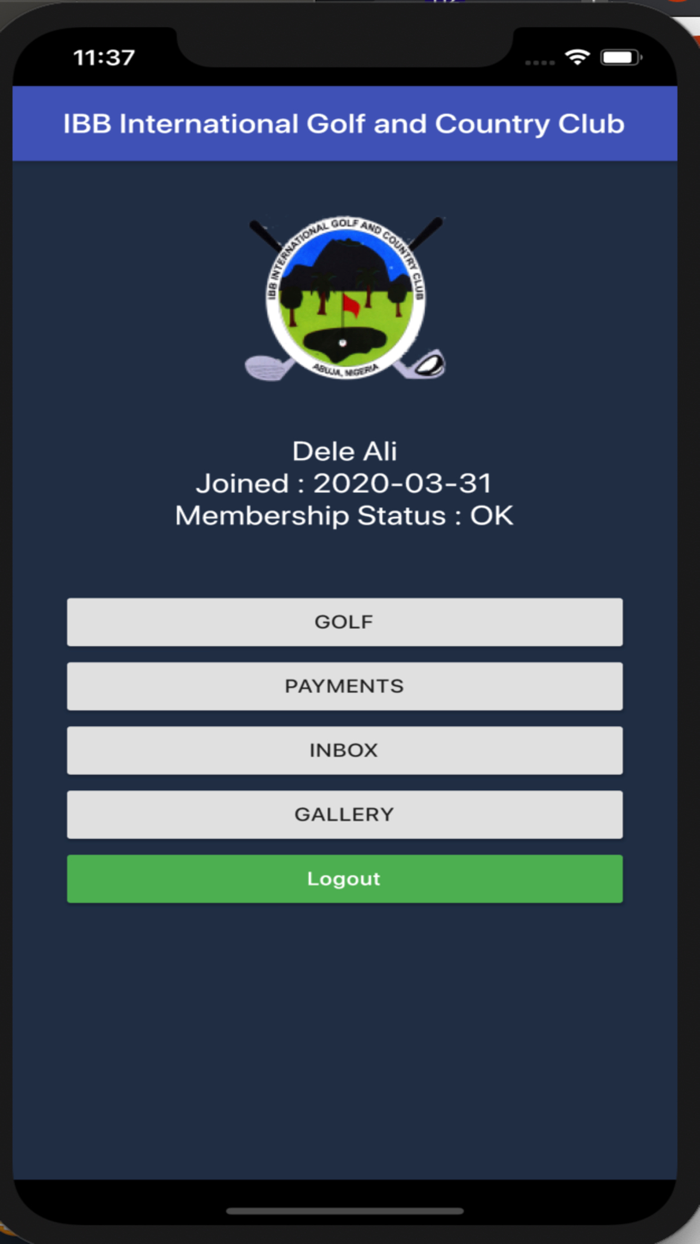Screen dimensions: 700x1244
Task: Tap the Membership Status line
Action: point(344,516)
